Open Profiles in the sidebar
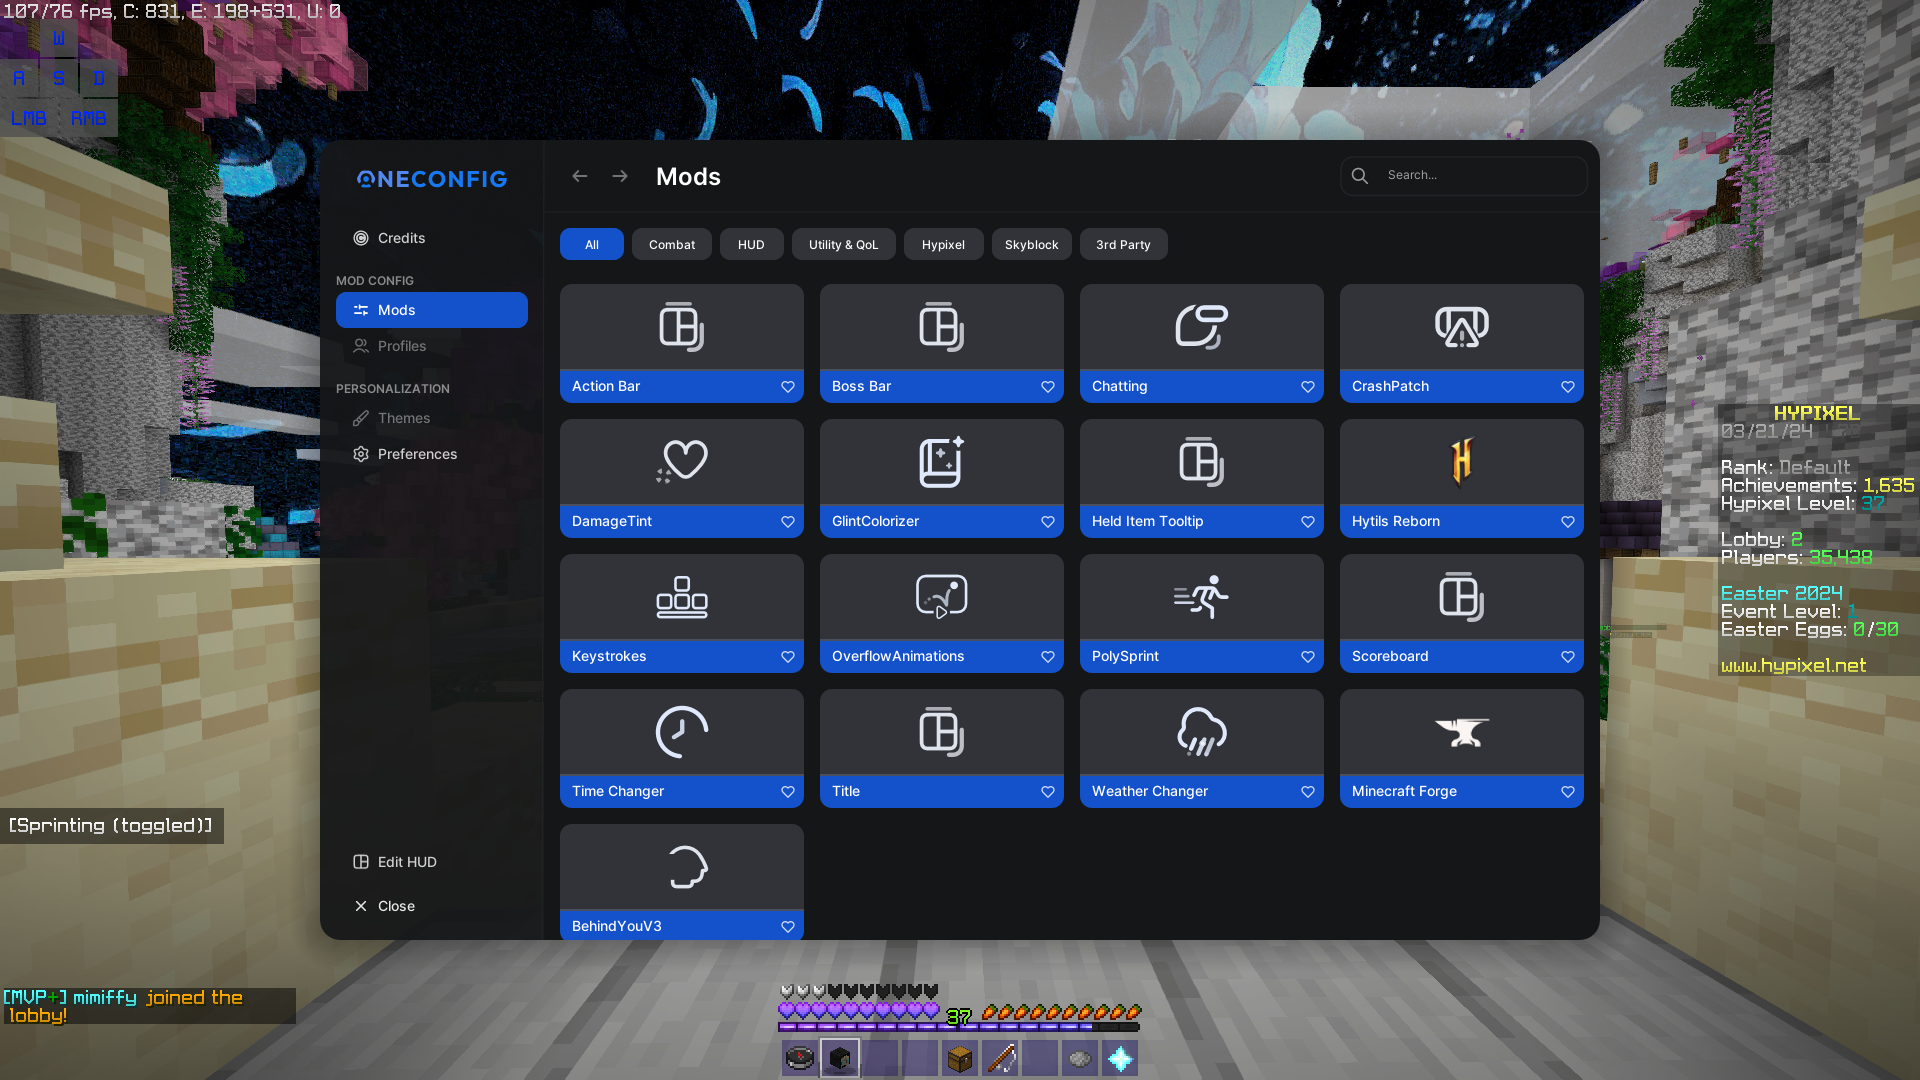 click(432, 346)
